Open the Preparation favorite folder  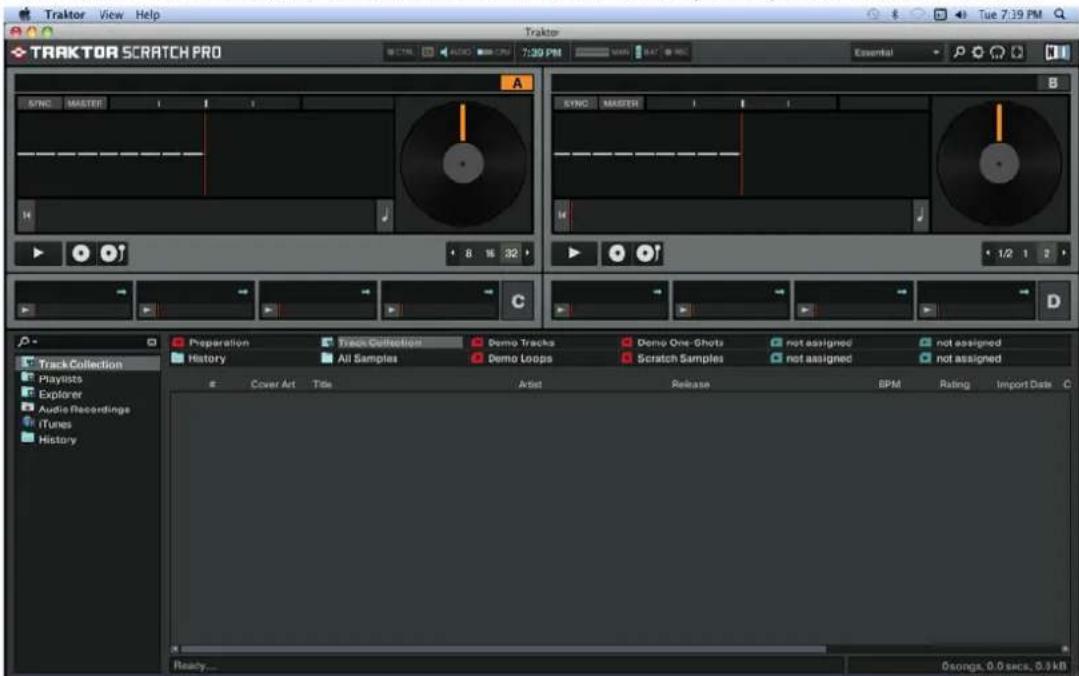[219, 342]
